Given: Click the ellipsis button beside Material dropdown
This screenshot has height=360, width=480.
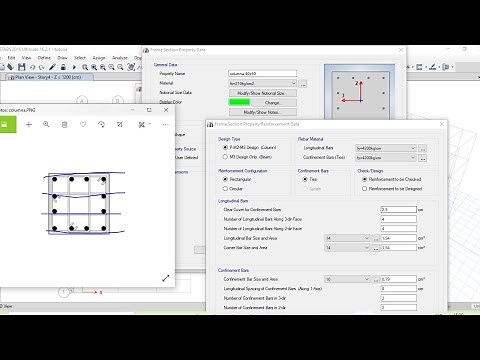Looking at the screenshot, I should [303, 84].
